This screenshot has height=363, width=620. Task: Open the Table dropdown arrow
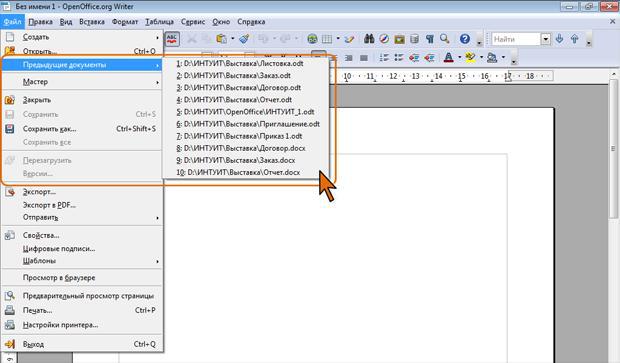[338, 39]
